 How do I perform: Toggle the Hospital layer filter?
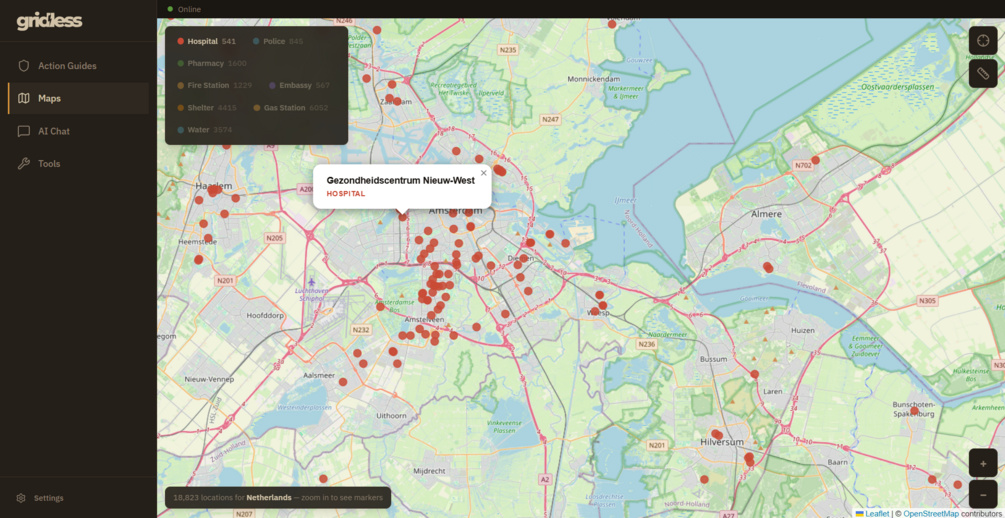coord(206,41)
